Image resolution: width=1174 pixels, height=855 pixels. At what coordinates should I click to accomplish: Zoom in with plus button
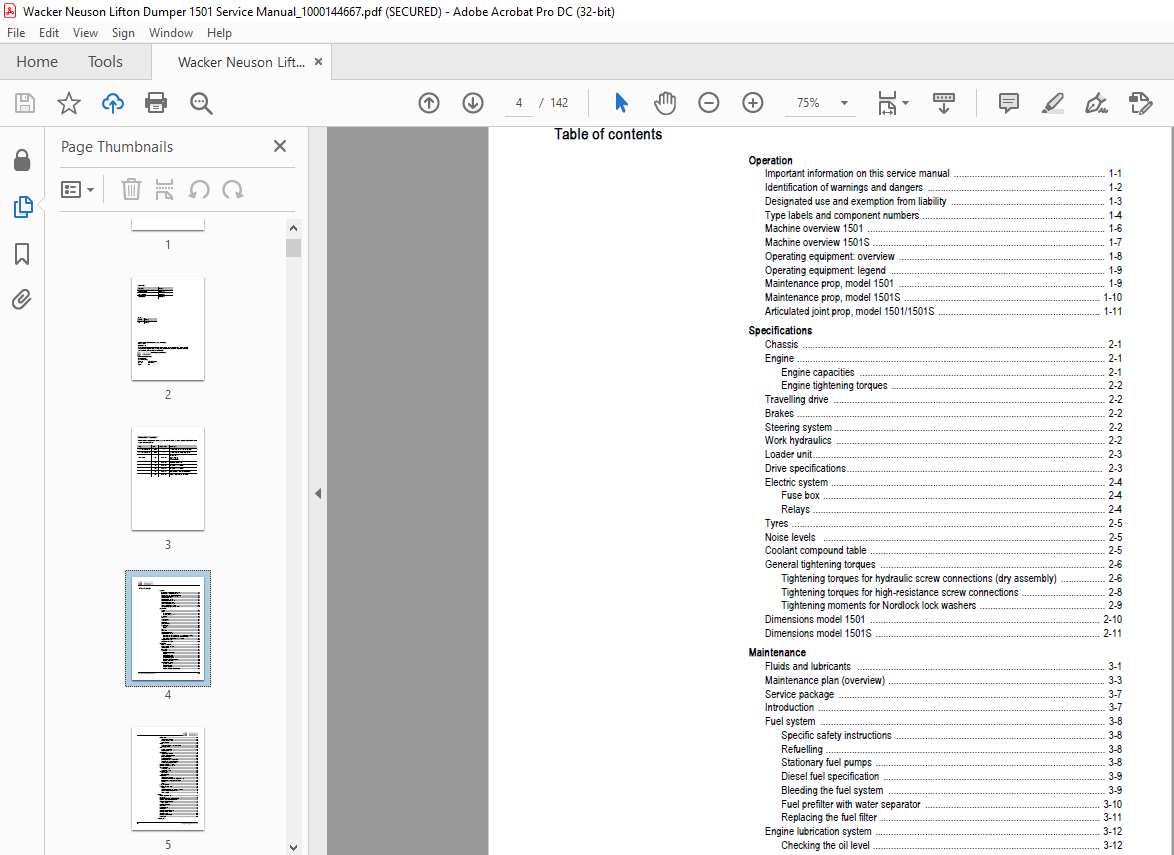click(x=752, y=103)
